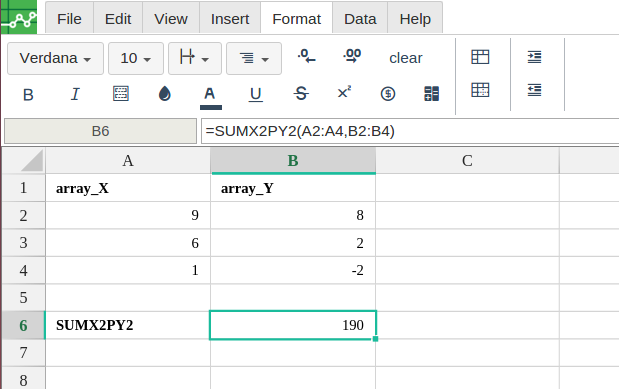
Task: Click the formula bar with SUMX2PY2
Action: click(x=410, y=131)
